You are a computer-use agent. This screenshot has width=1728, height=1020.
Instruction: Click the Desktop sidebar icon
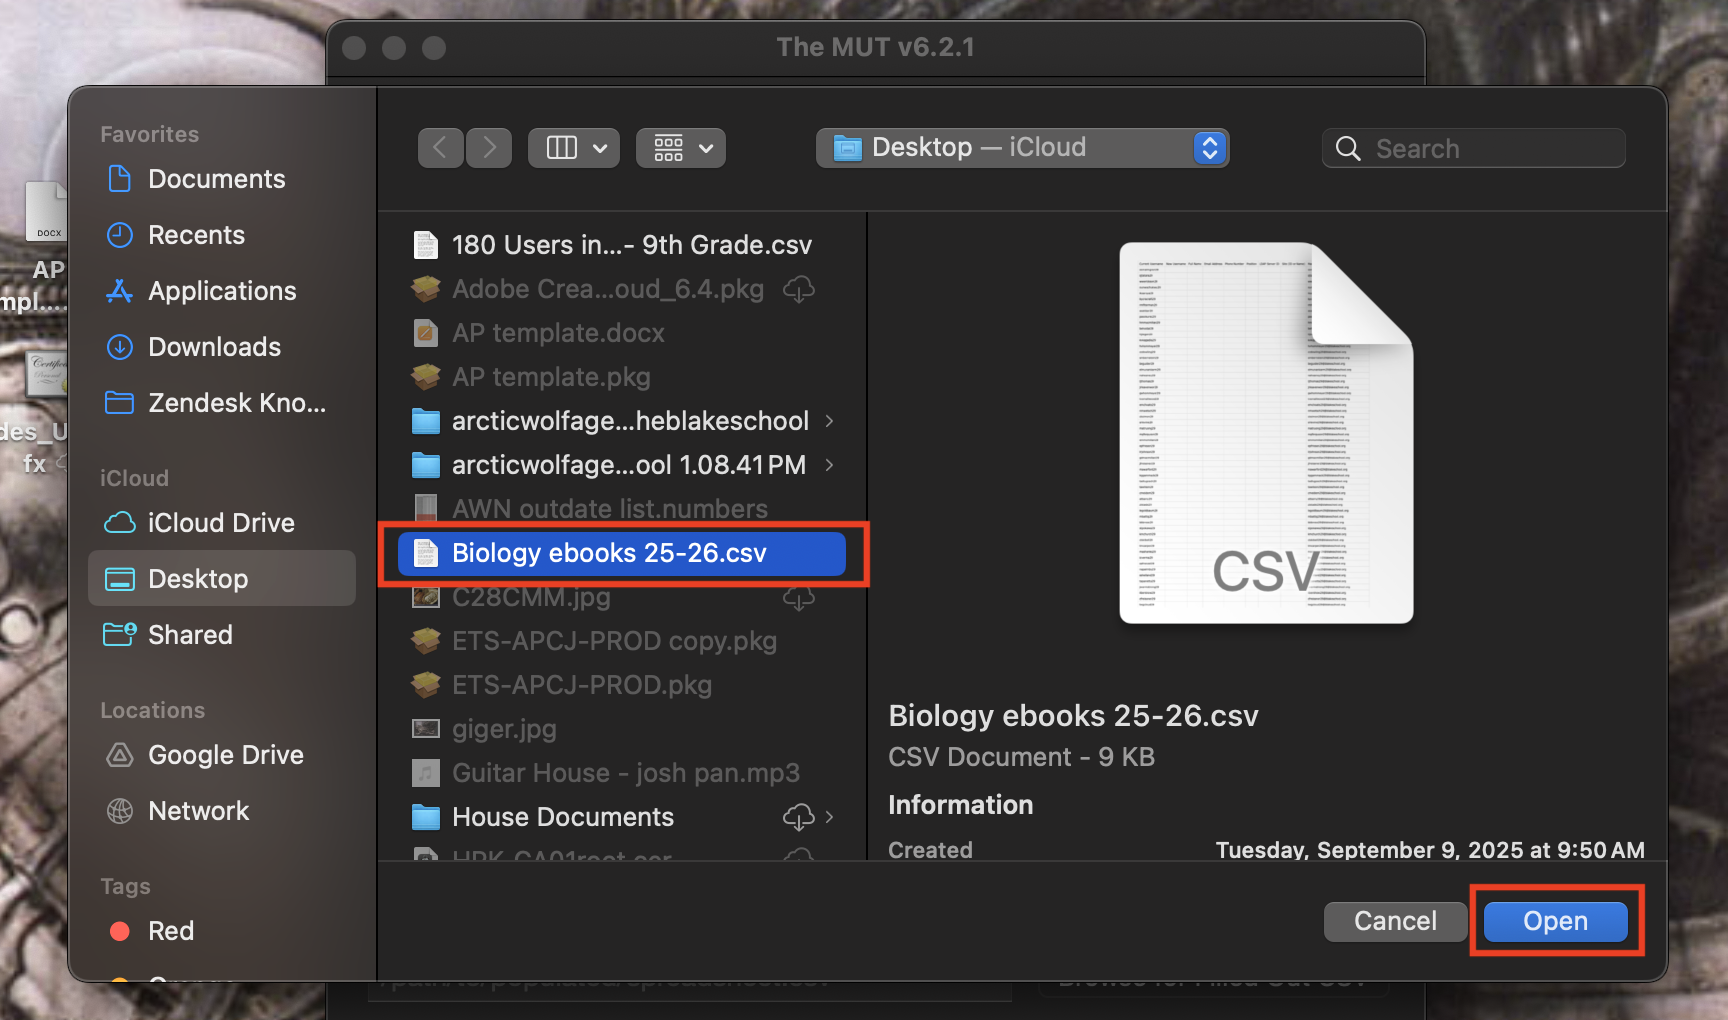120,579
